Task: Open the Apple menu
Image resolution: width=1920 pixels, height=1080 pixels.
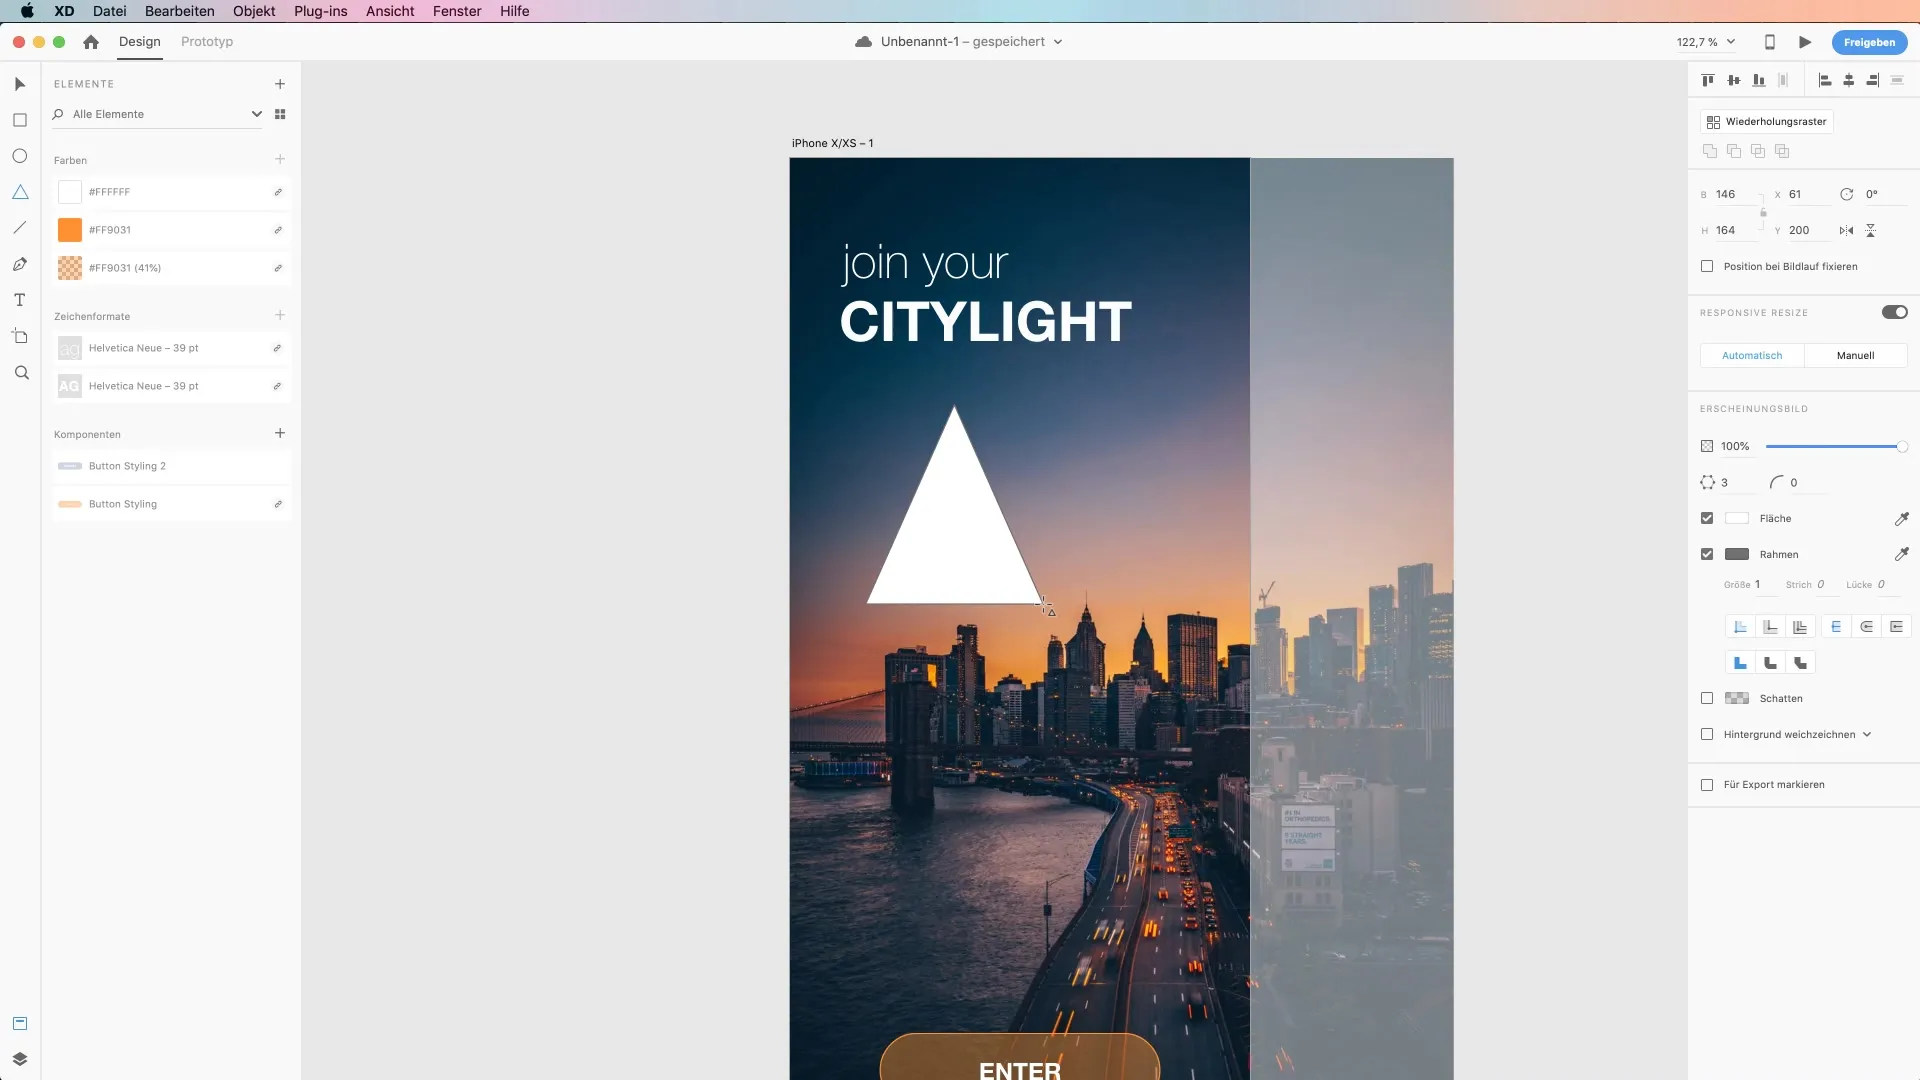Action: coord(27,11)
